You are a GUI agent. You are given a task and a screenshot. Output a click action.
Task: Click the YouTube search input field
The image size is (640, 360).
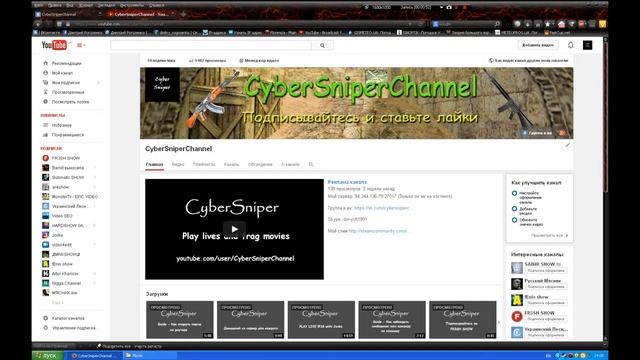tap(211, 45)
